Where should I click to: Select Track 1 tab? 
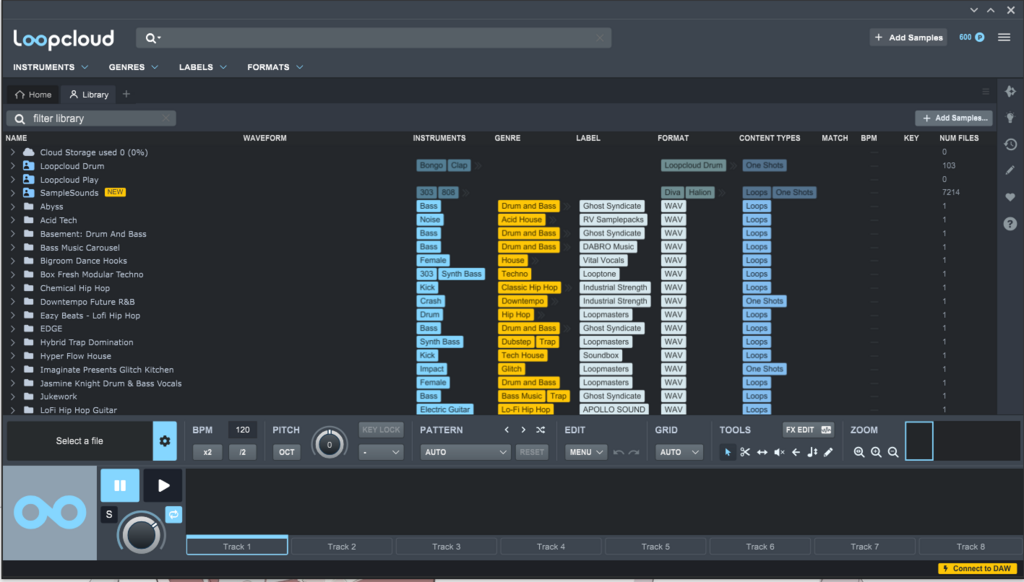coord(237,546)
